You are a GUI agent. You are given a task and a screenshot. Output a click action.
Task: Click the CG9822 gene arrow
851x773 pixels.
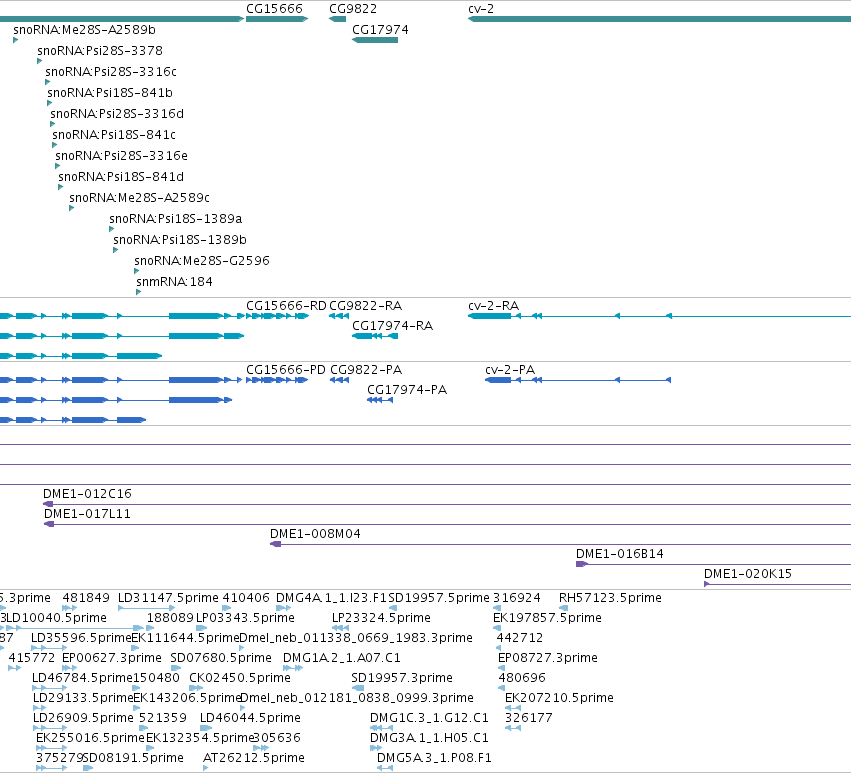pos(337,19)
